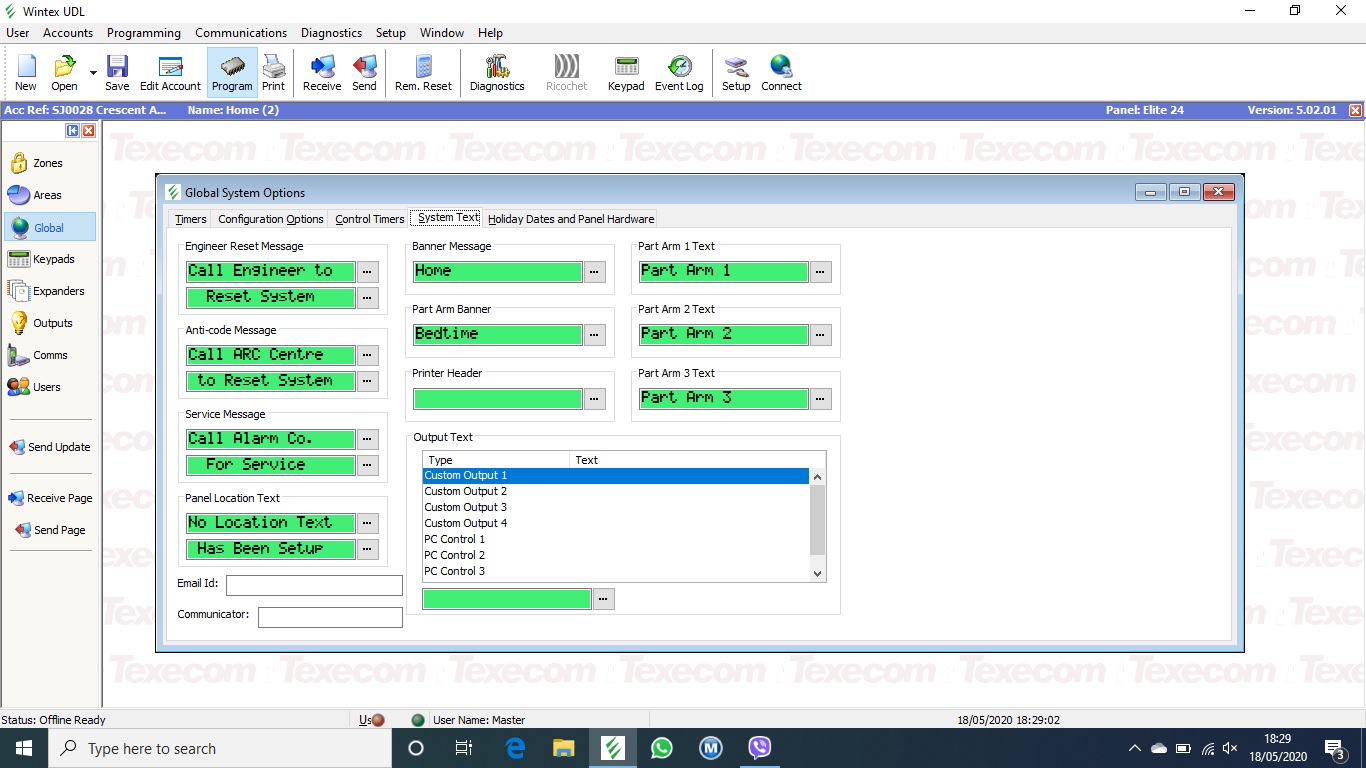Switch to the Control Timers tab
Image resolution: width=1366 pixels, height=768 pixels.
[x=369, y=219]
